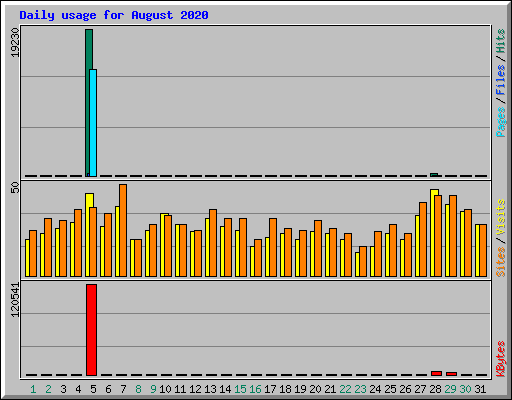Click day label 11 on the x-axis
512x400 pixels.
pyautogui.click(x=180, y=389)
